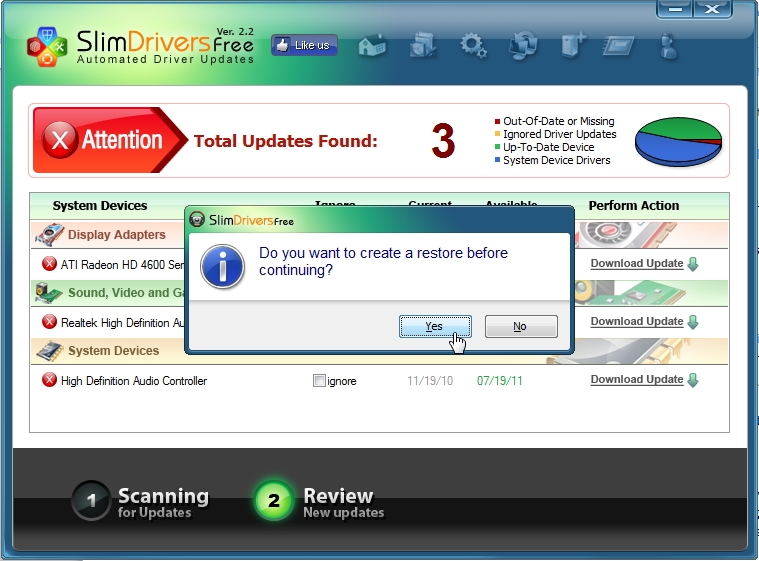The height and width of the screenshot is (561, 759).
Task: Click the Ignored Driver Updates legend entry
Action: pos(555,134)
